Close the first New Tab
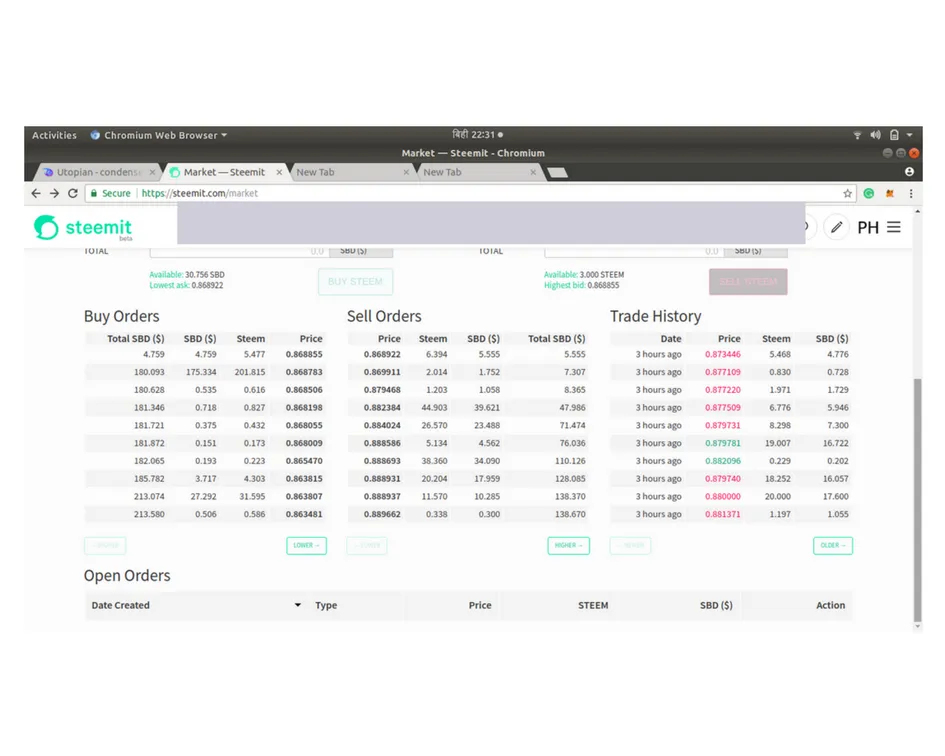This screenshot has height=756, width=945. pyautogui.click(x=406, y=172)
